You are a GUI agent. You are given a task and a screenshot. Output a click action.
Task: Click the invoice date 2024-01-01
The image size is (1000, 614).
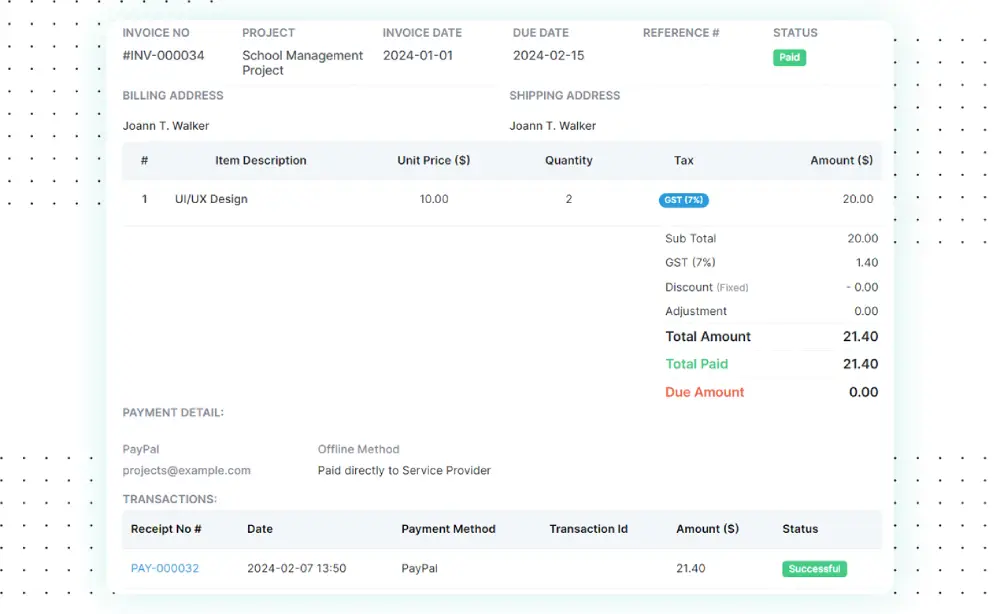pos(416,55)
